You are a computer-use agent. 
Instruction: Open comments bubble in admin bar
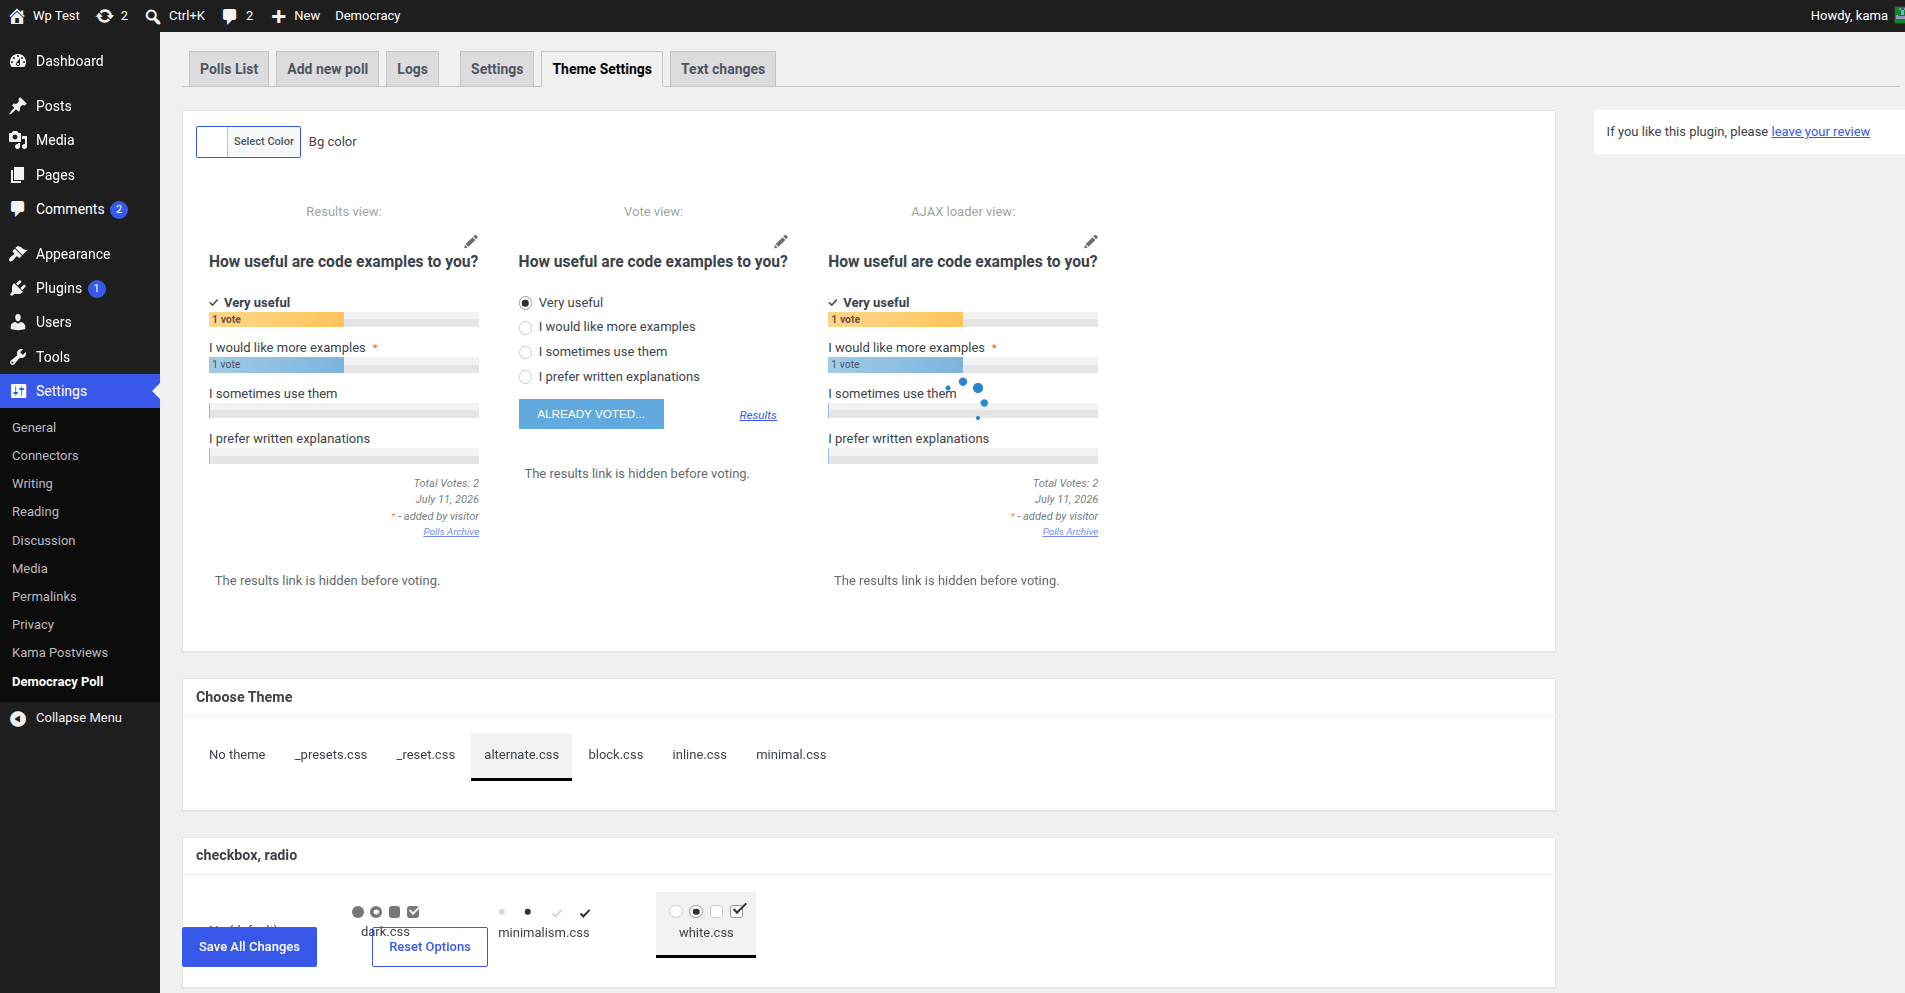(230, 16)
